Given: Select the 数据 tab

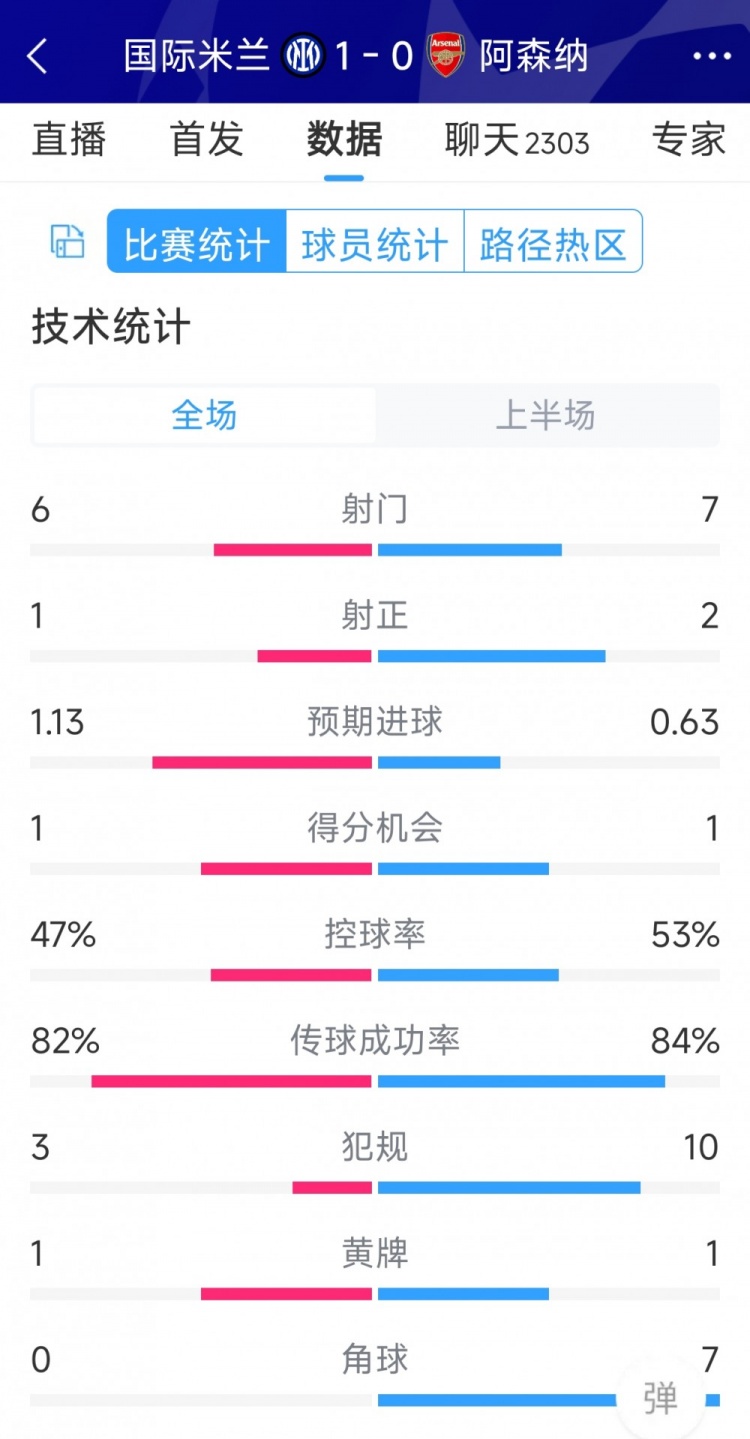Looking at the screenshot, I should 344,140.
